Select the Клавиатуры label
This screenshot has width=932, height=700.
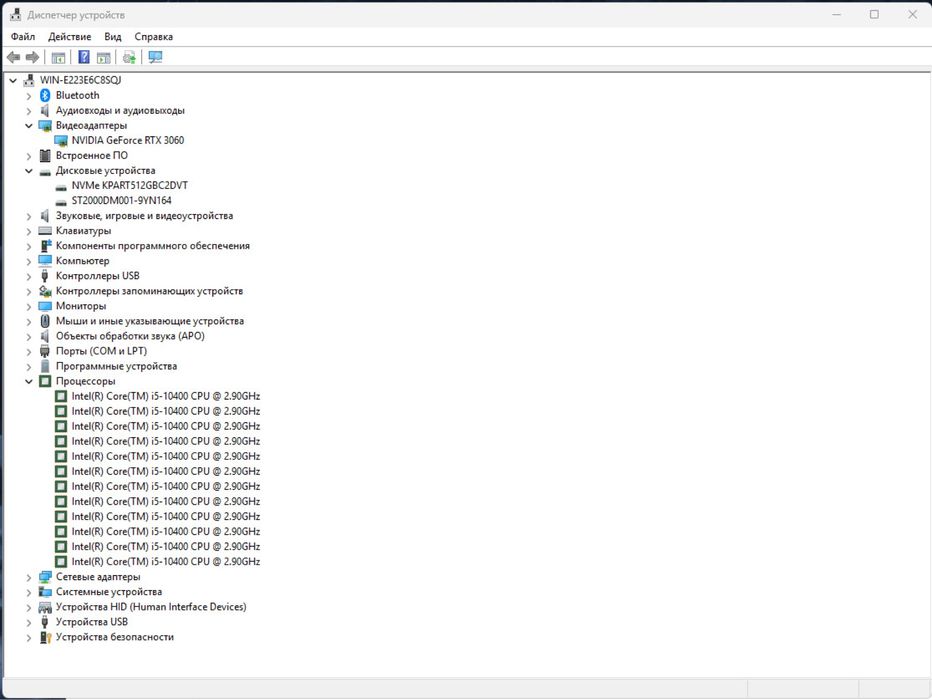click(x=83, y=231)
